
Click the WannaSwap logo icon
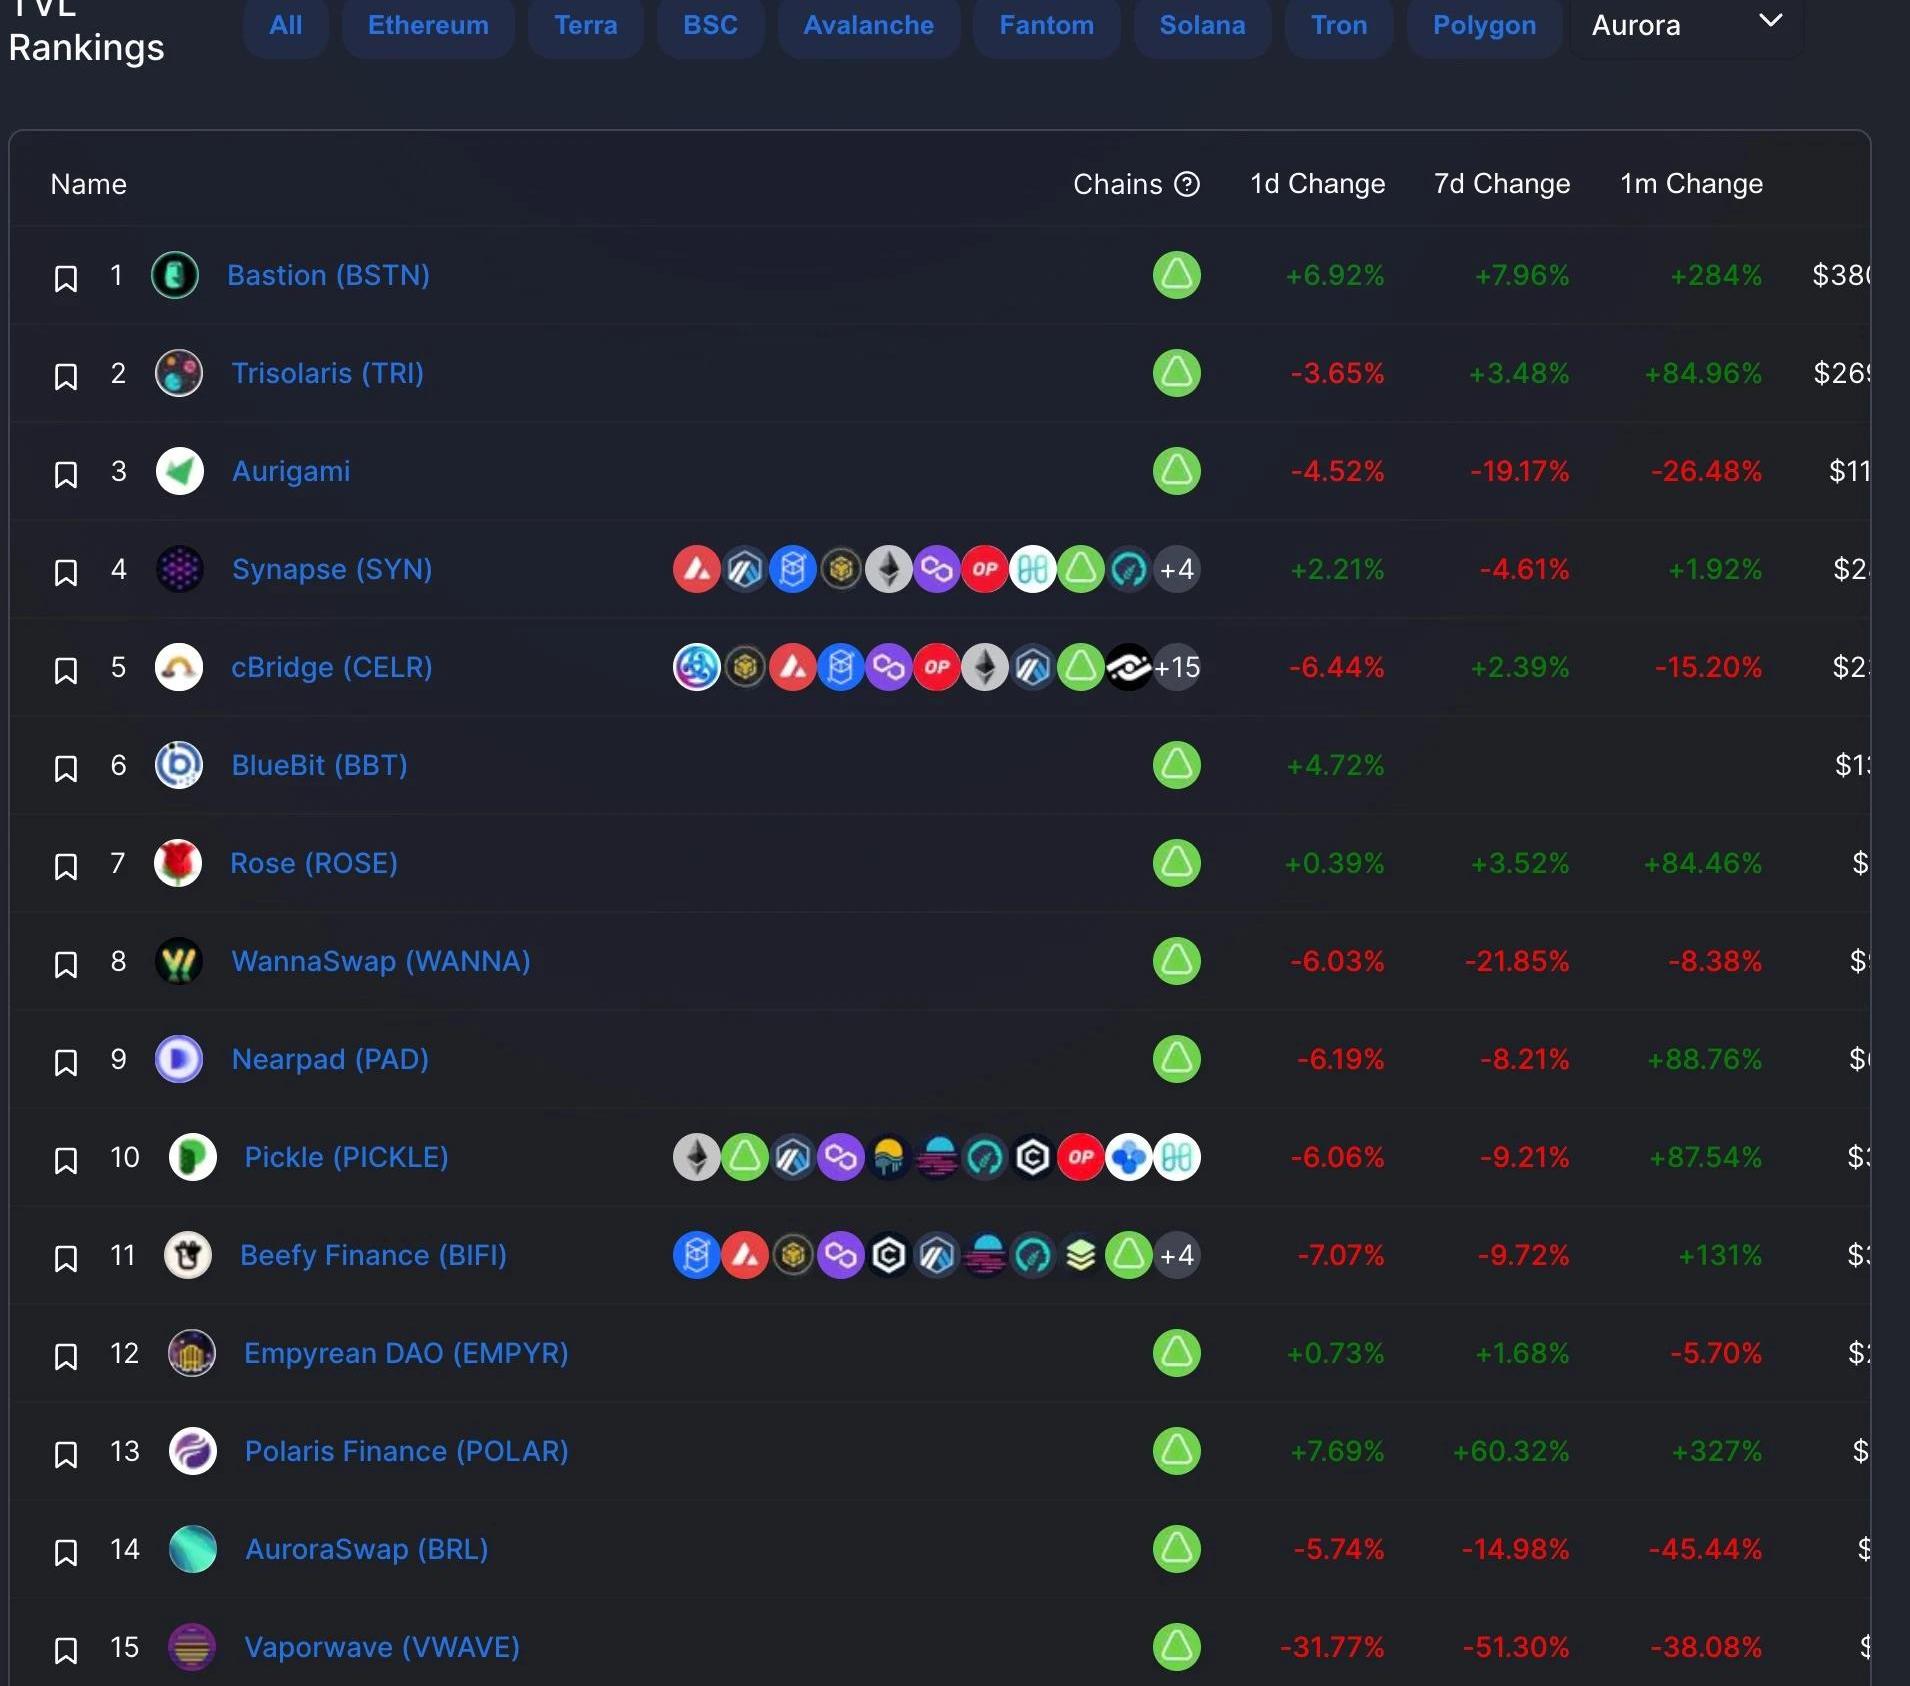[x=179, y=961]
